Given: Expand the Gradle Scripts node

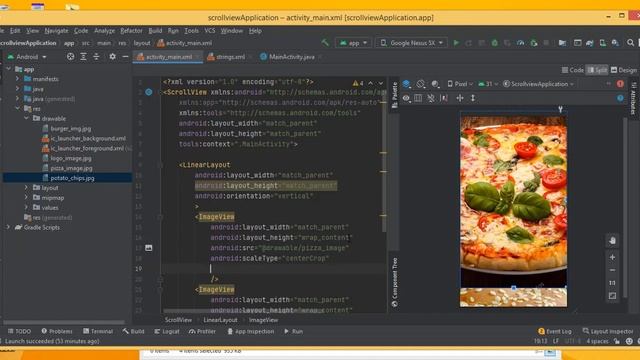Looking at the screenshot, I should pyautogui.click(x=8, y=227).
